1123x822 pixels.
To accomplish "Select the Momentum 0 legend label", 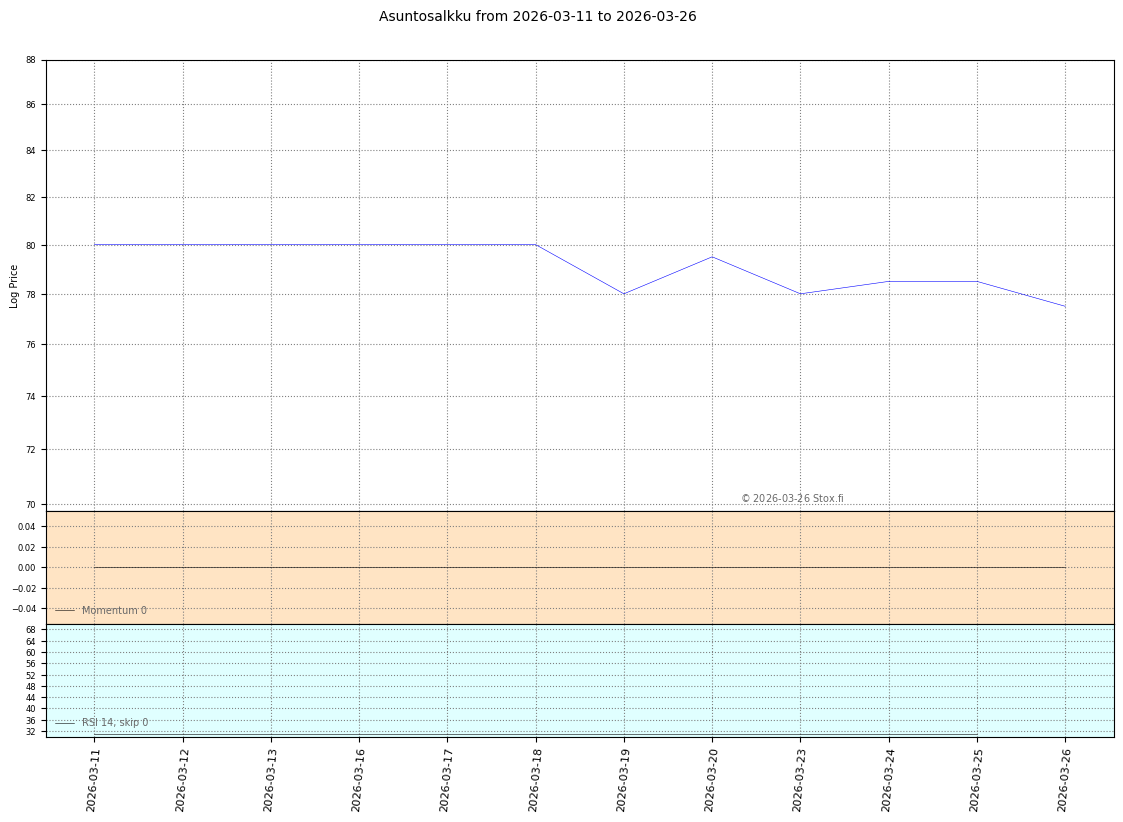I will pyautogui.click(x=114, y=611).
